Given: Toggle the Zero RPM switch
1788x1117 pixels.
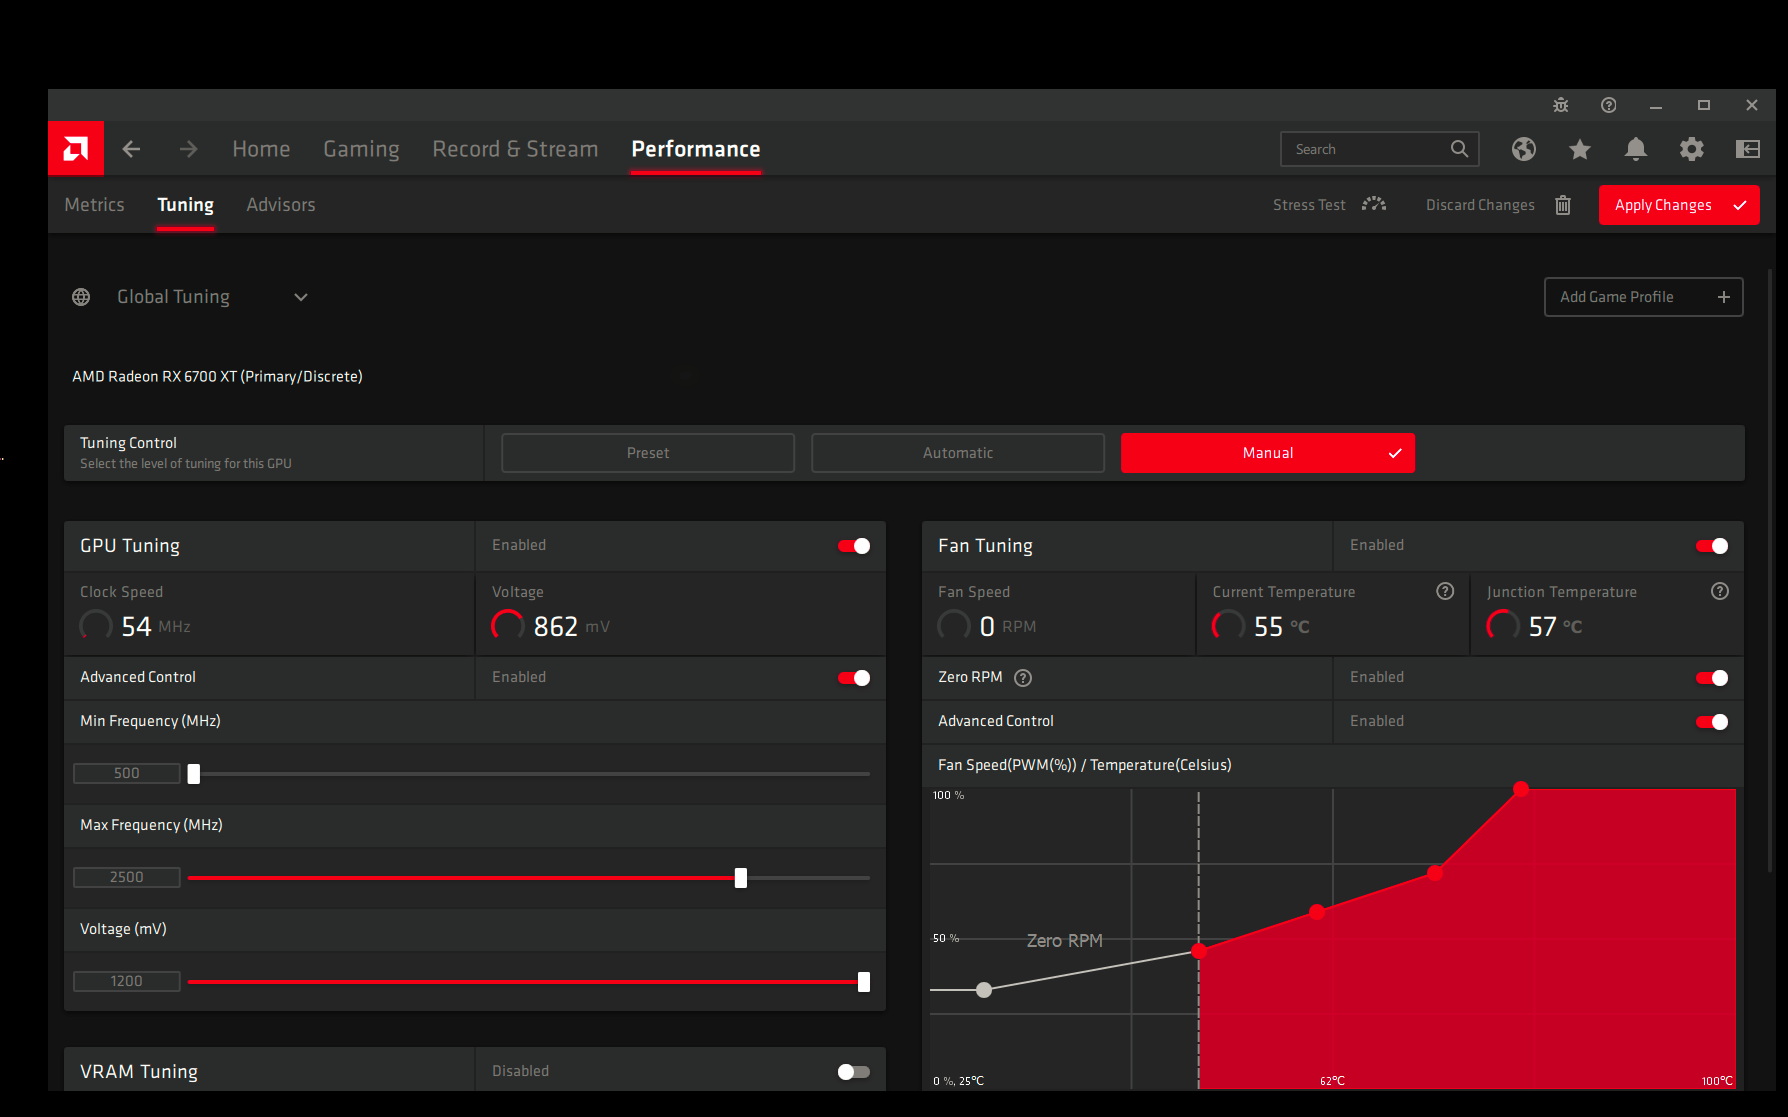Looking at the screenshot, I should click(x=1712, y=678).
